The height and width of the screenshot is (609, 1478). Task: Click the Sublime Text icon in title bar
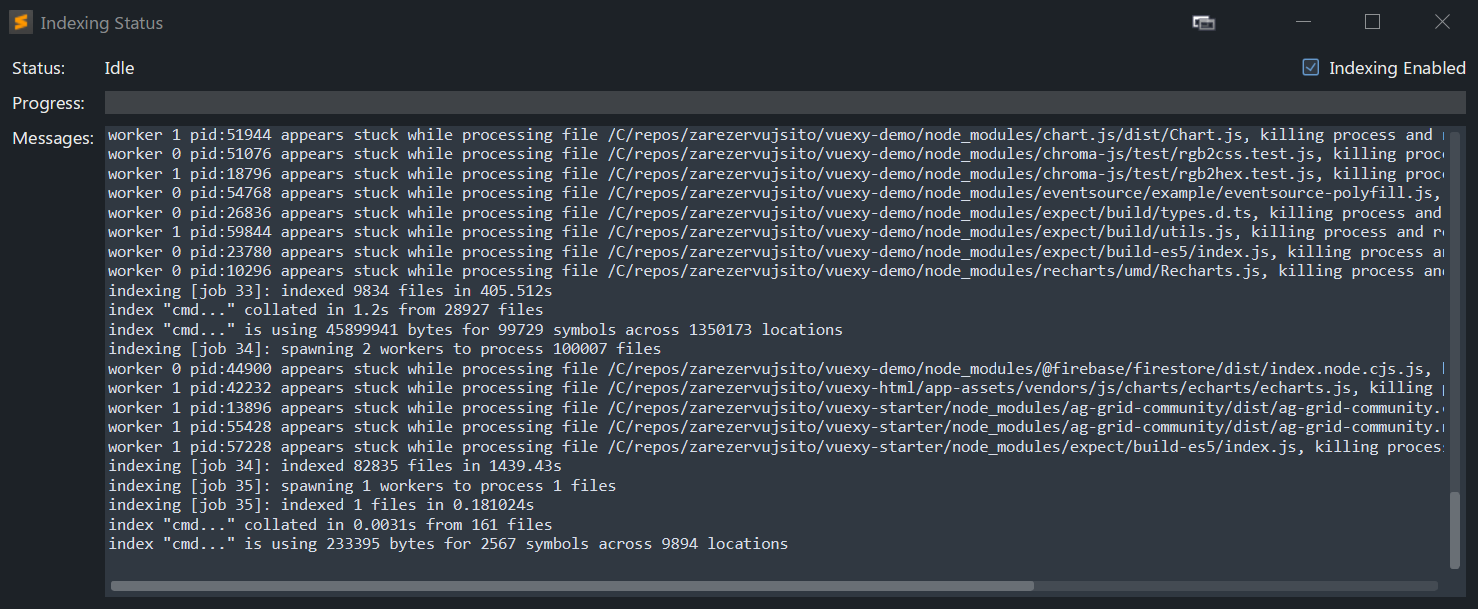(x=20, y=22)
